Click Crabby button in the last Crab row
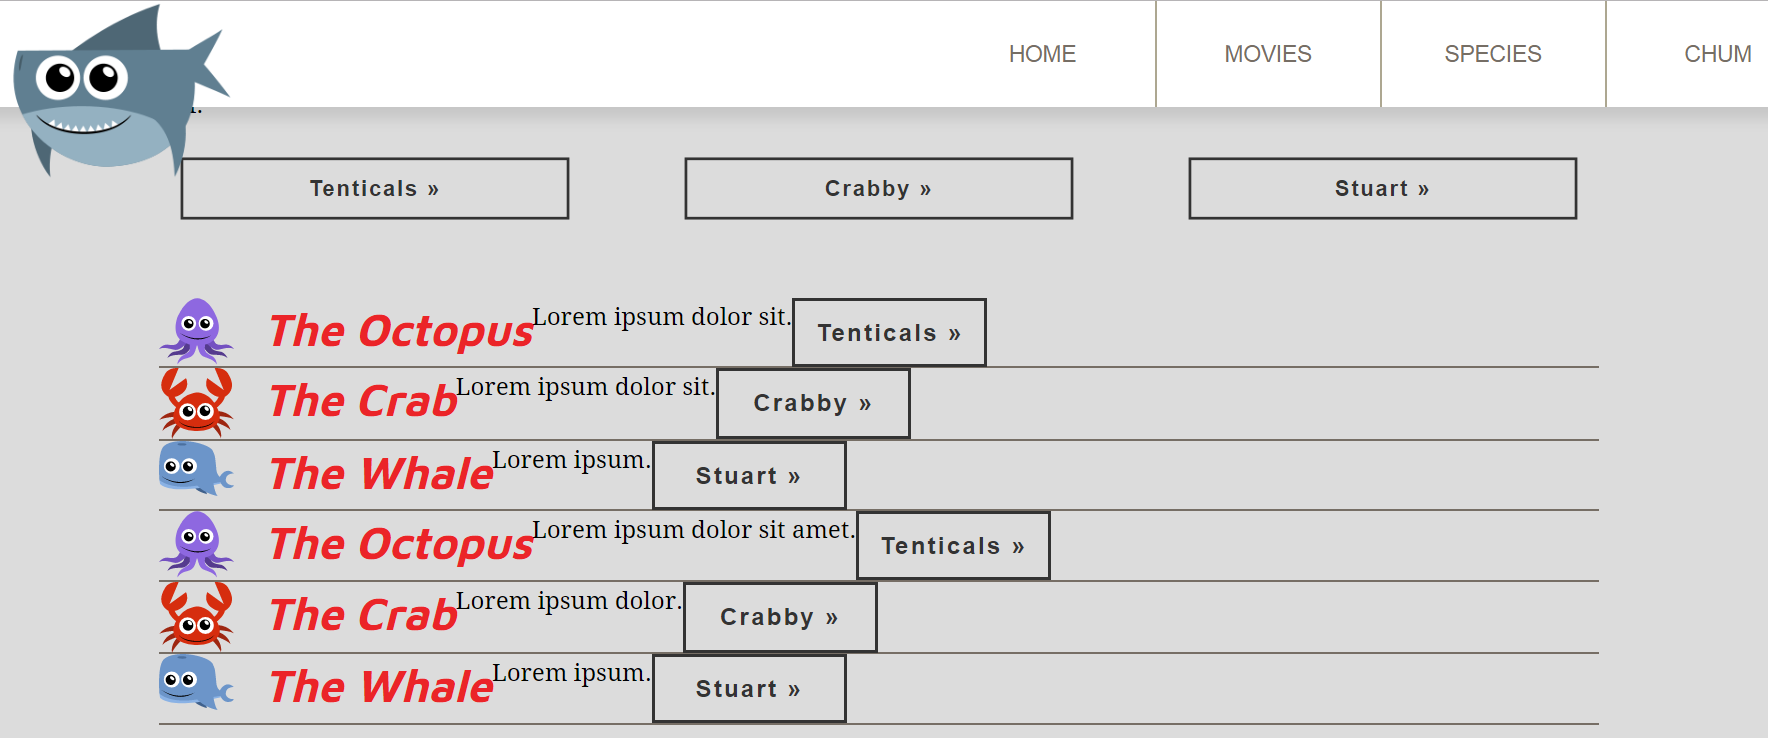1768x738 pixels. click(x=780, y=617)
